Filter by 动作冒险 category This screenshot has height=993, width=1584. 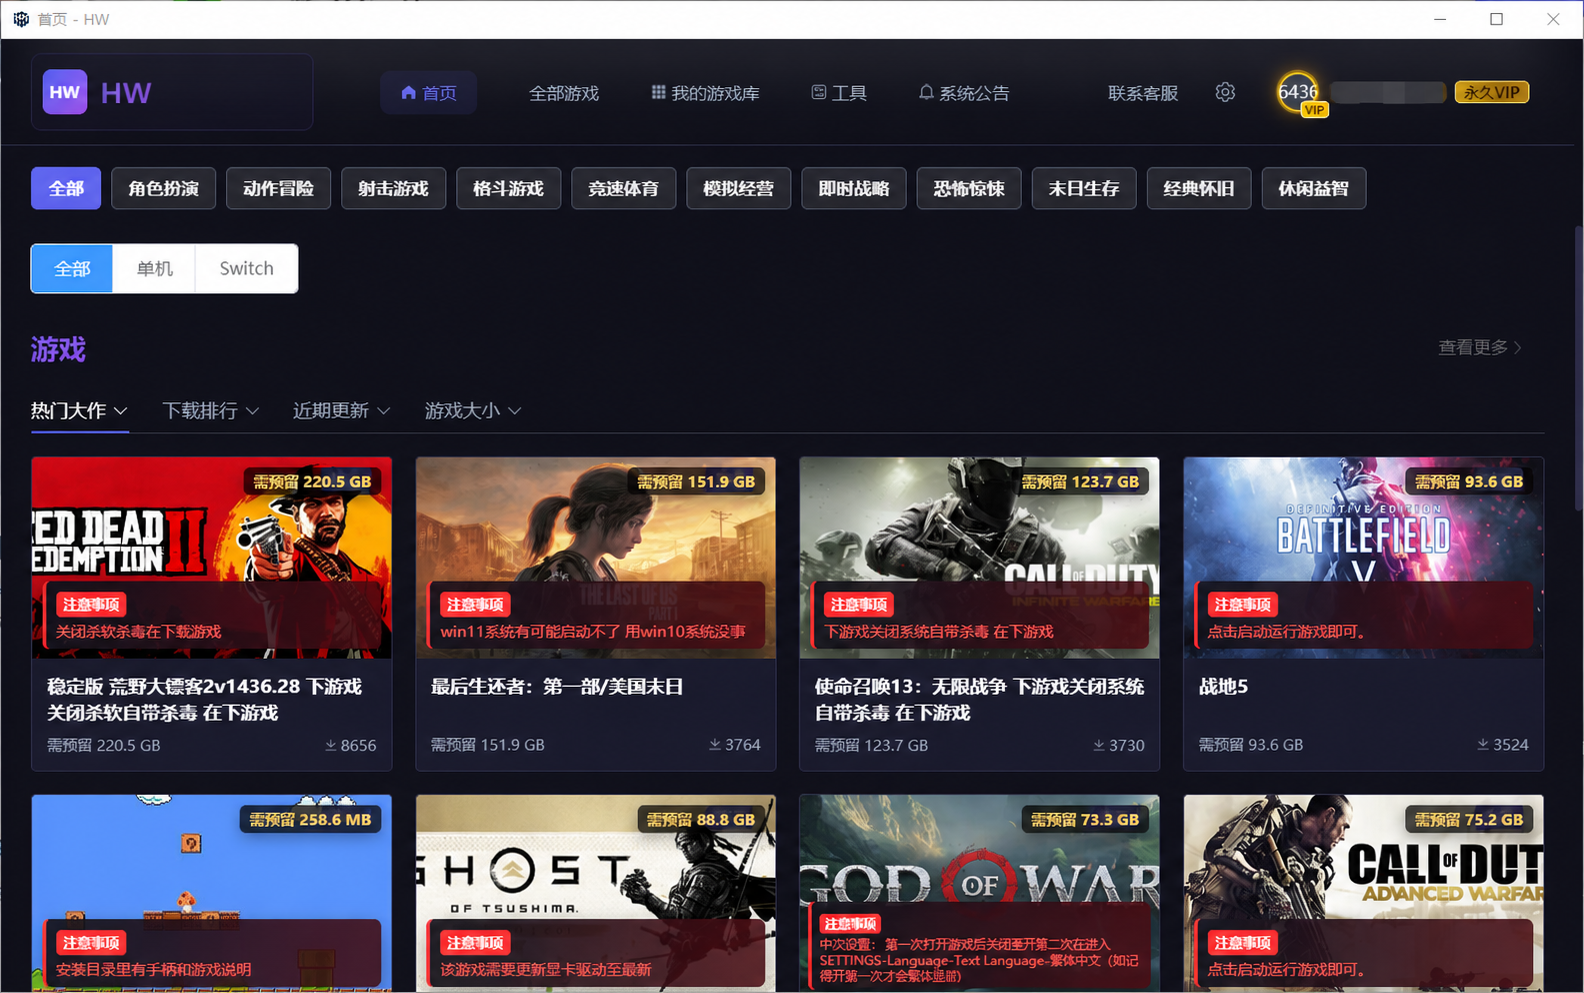pos(279,188)
